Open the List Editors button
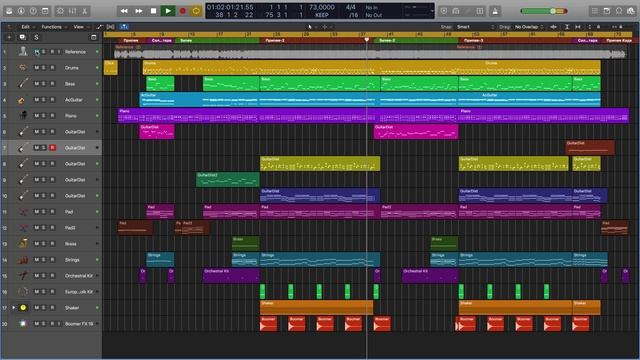Screen dimensions: 640x360 tap(595, 11)
